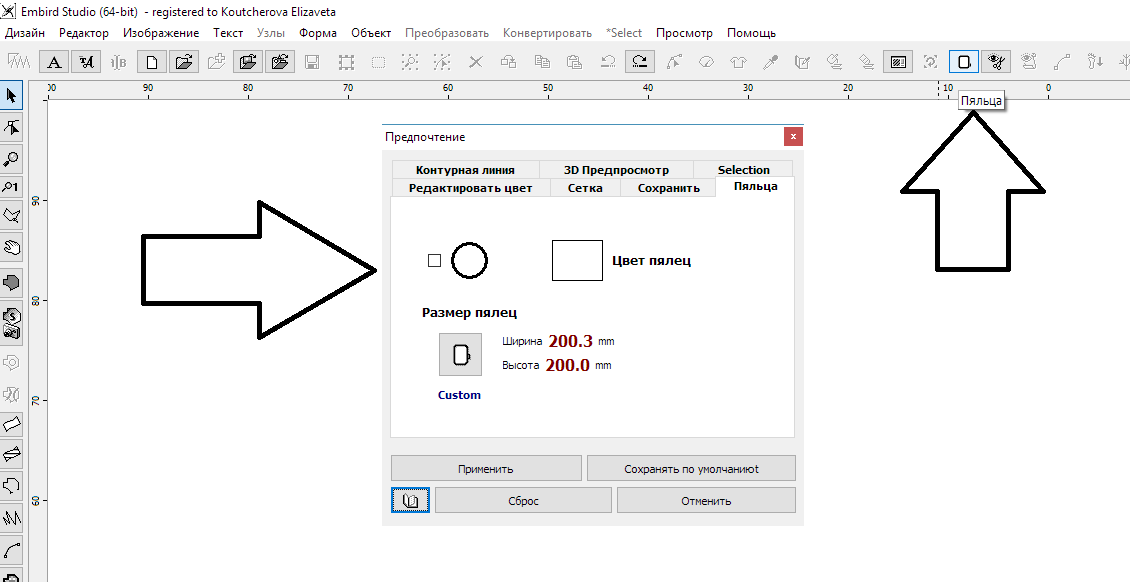Select the hand pan tool

coord(12,247)
